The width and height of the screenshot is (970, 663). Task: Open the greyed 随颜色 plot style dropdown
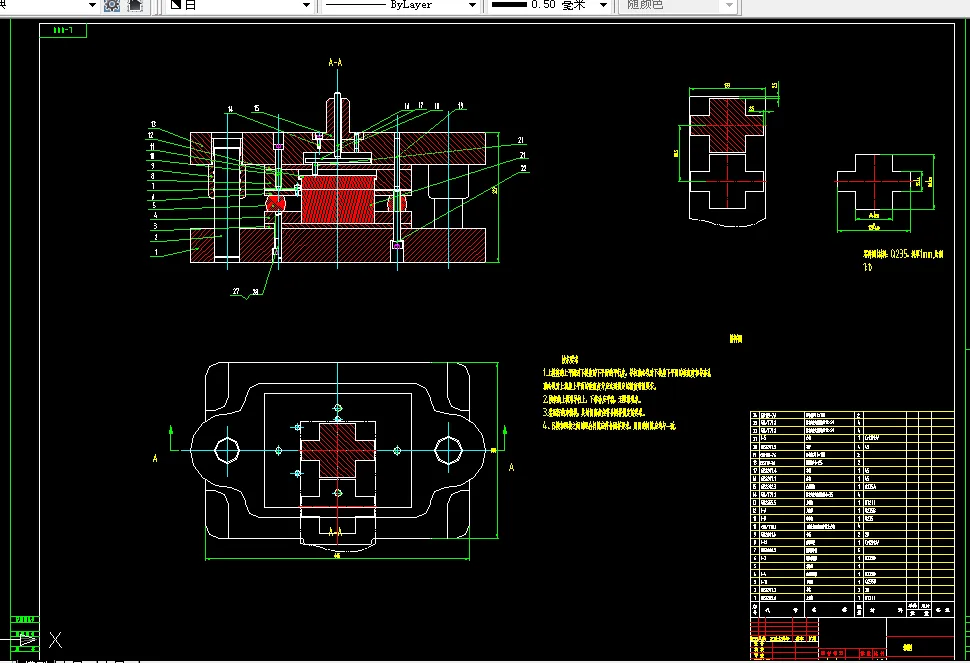coord(679,5)
